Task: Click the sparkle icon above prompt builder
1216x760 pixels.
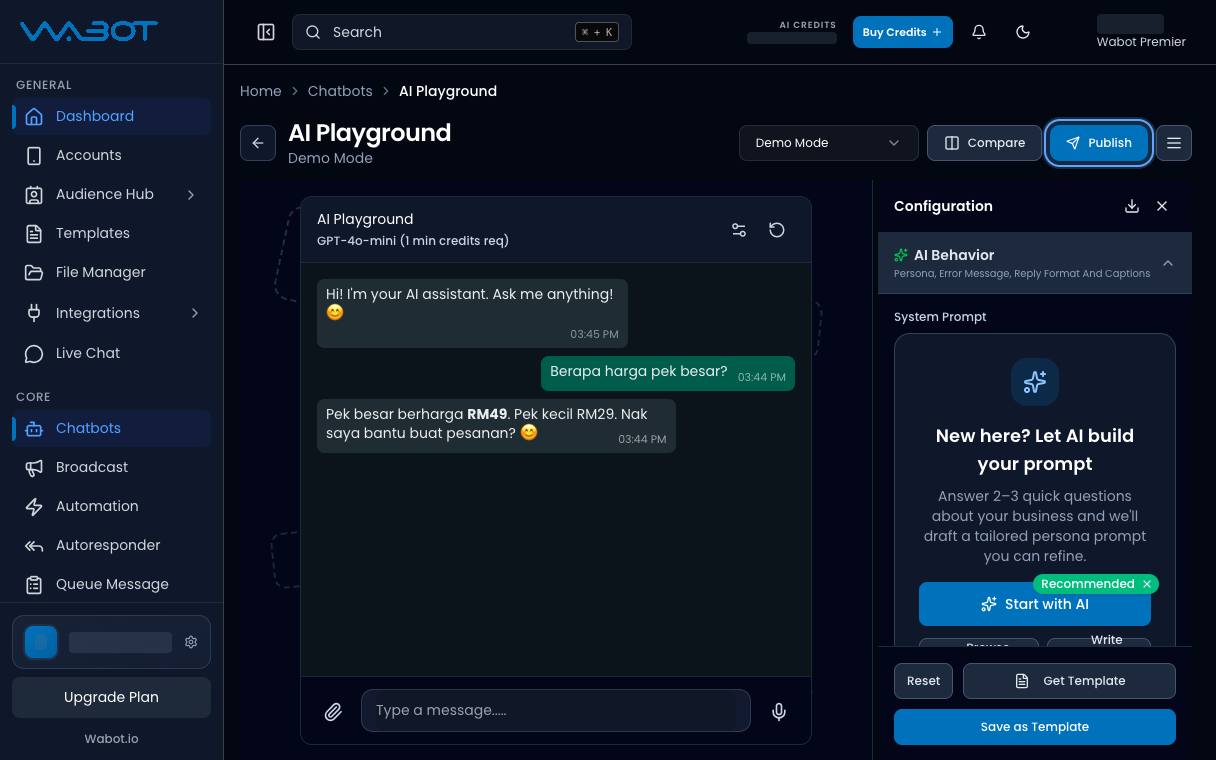Action: pos(1035,382)
